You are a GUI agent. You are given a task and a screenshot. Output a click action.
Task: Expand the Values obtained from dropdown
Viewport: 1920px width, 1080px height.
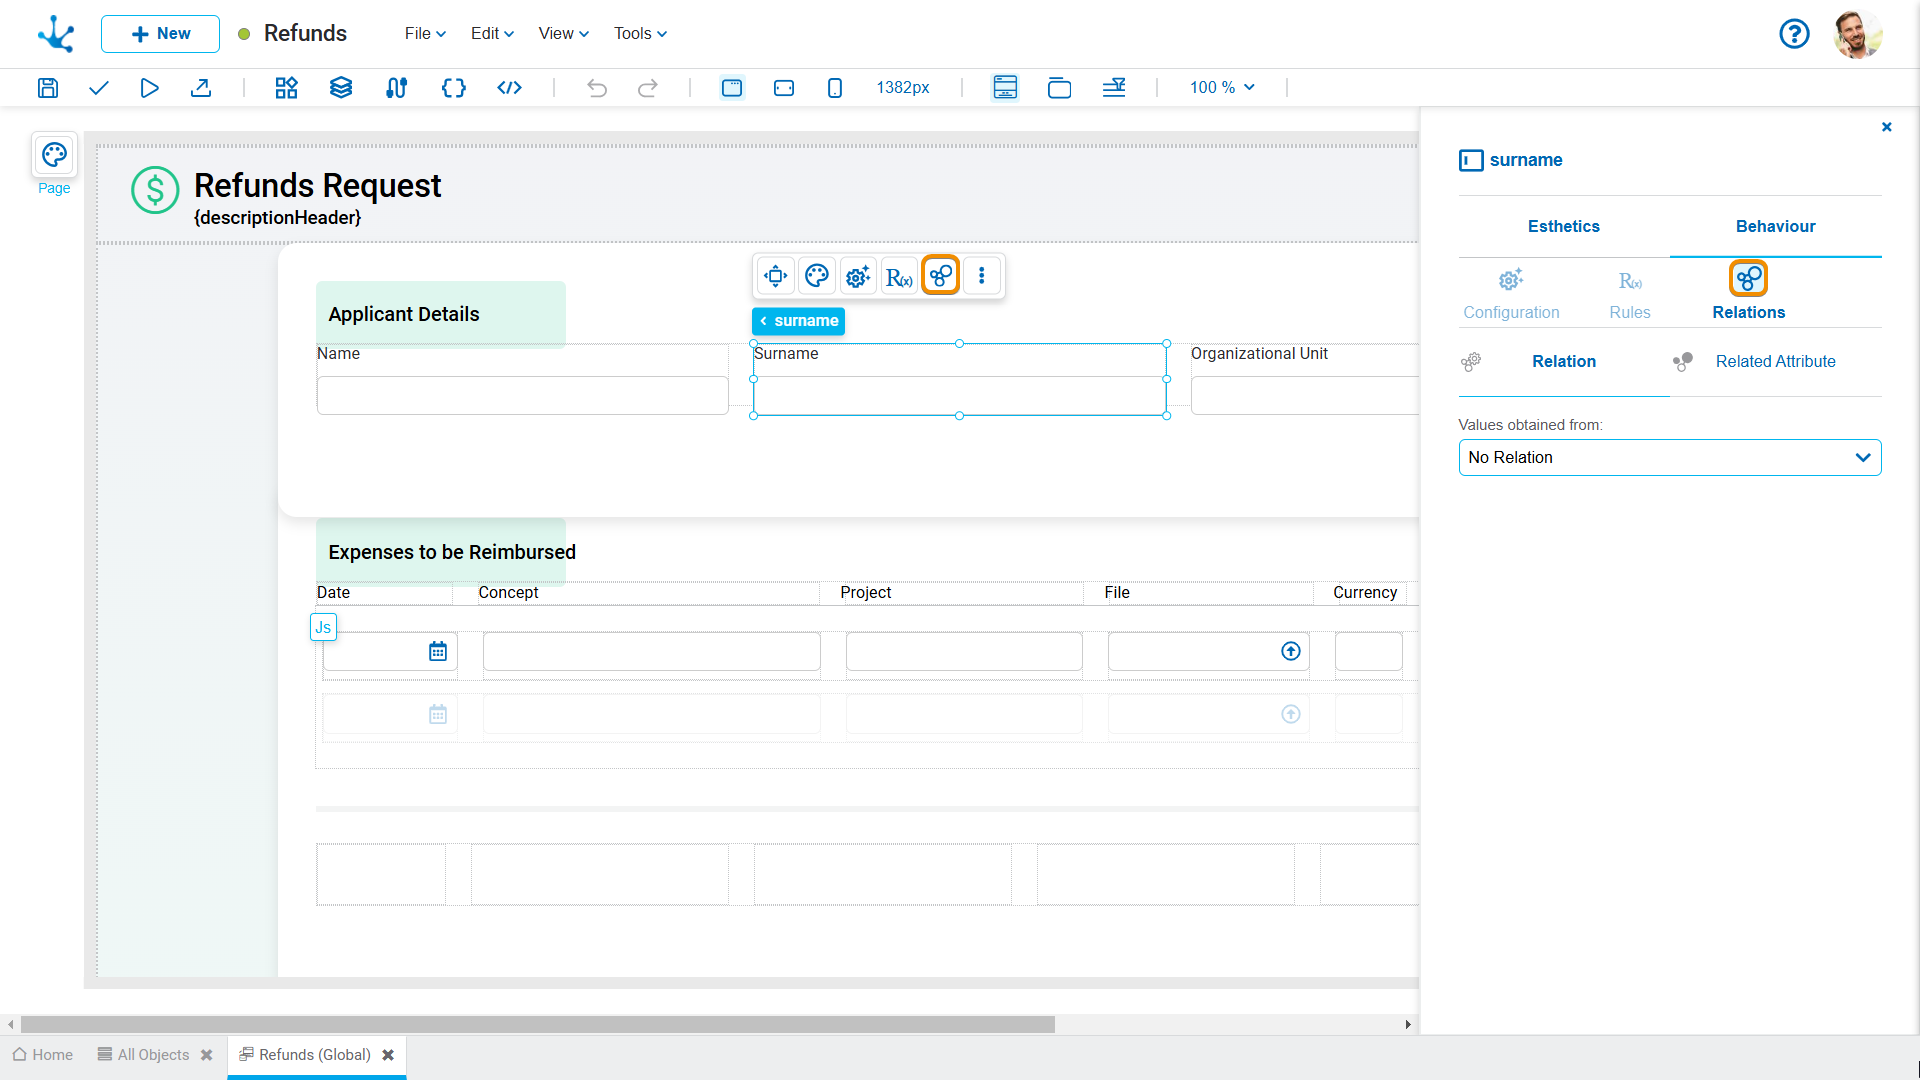click(1669, 458)
